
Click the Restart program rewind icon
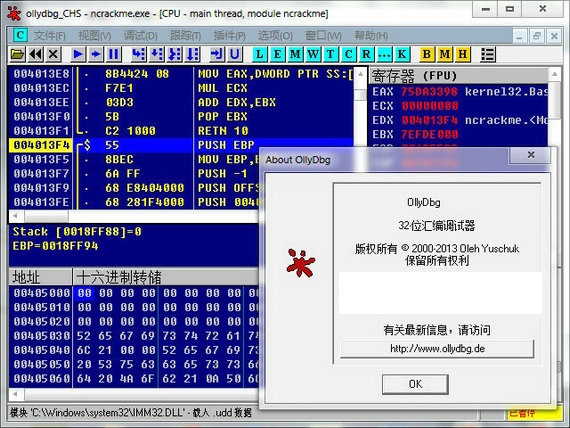(35, 55)
